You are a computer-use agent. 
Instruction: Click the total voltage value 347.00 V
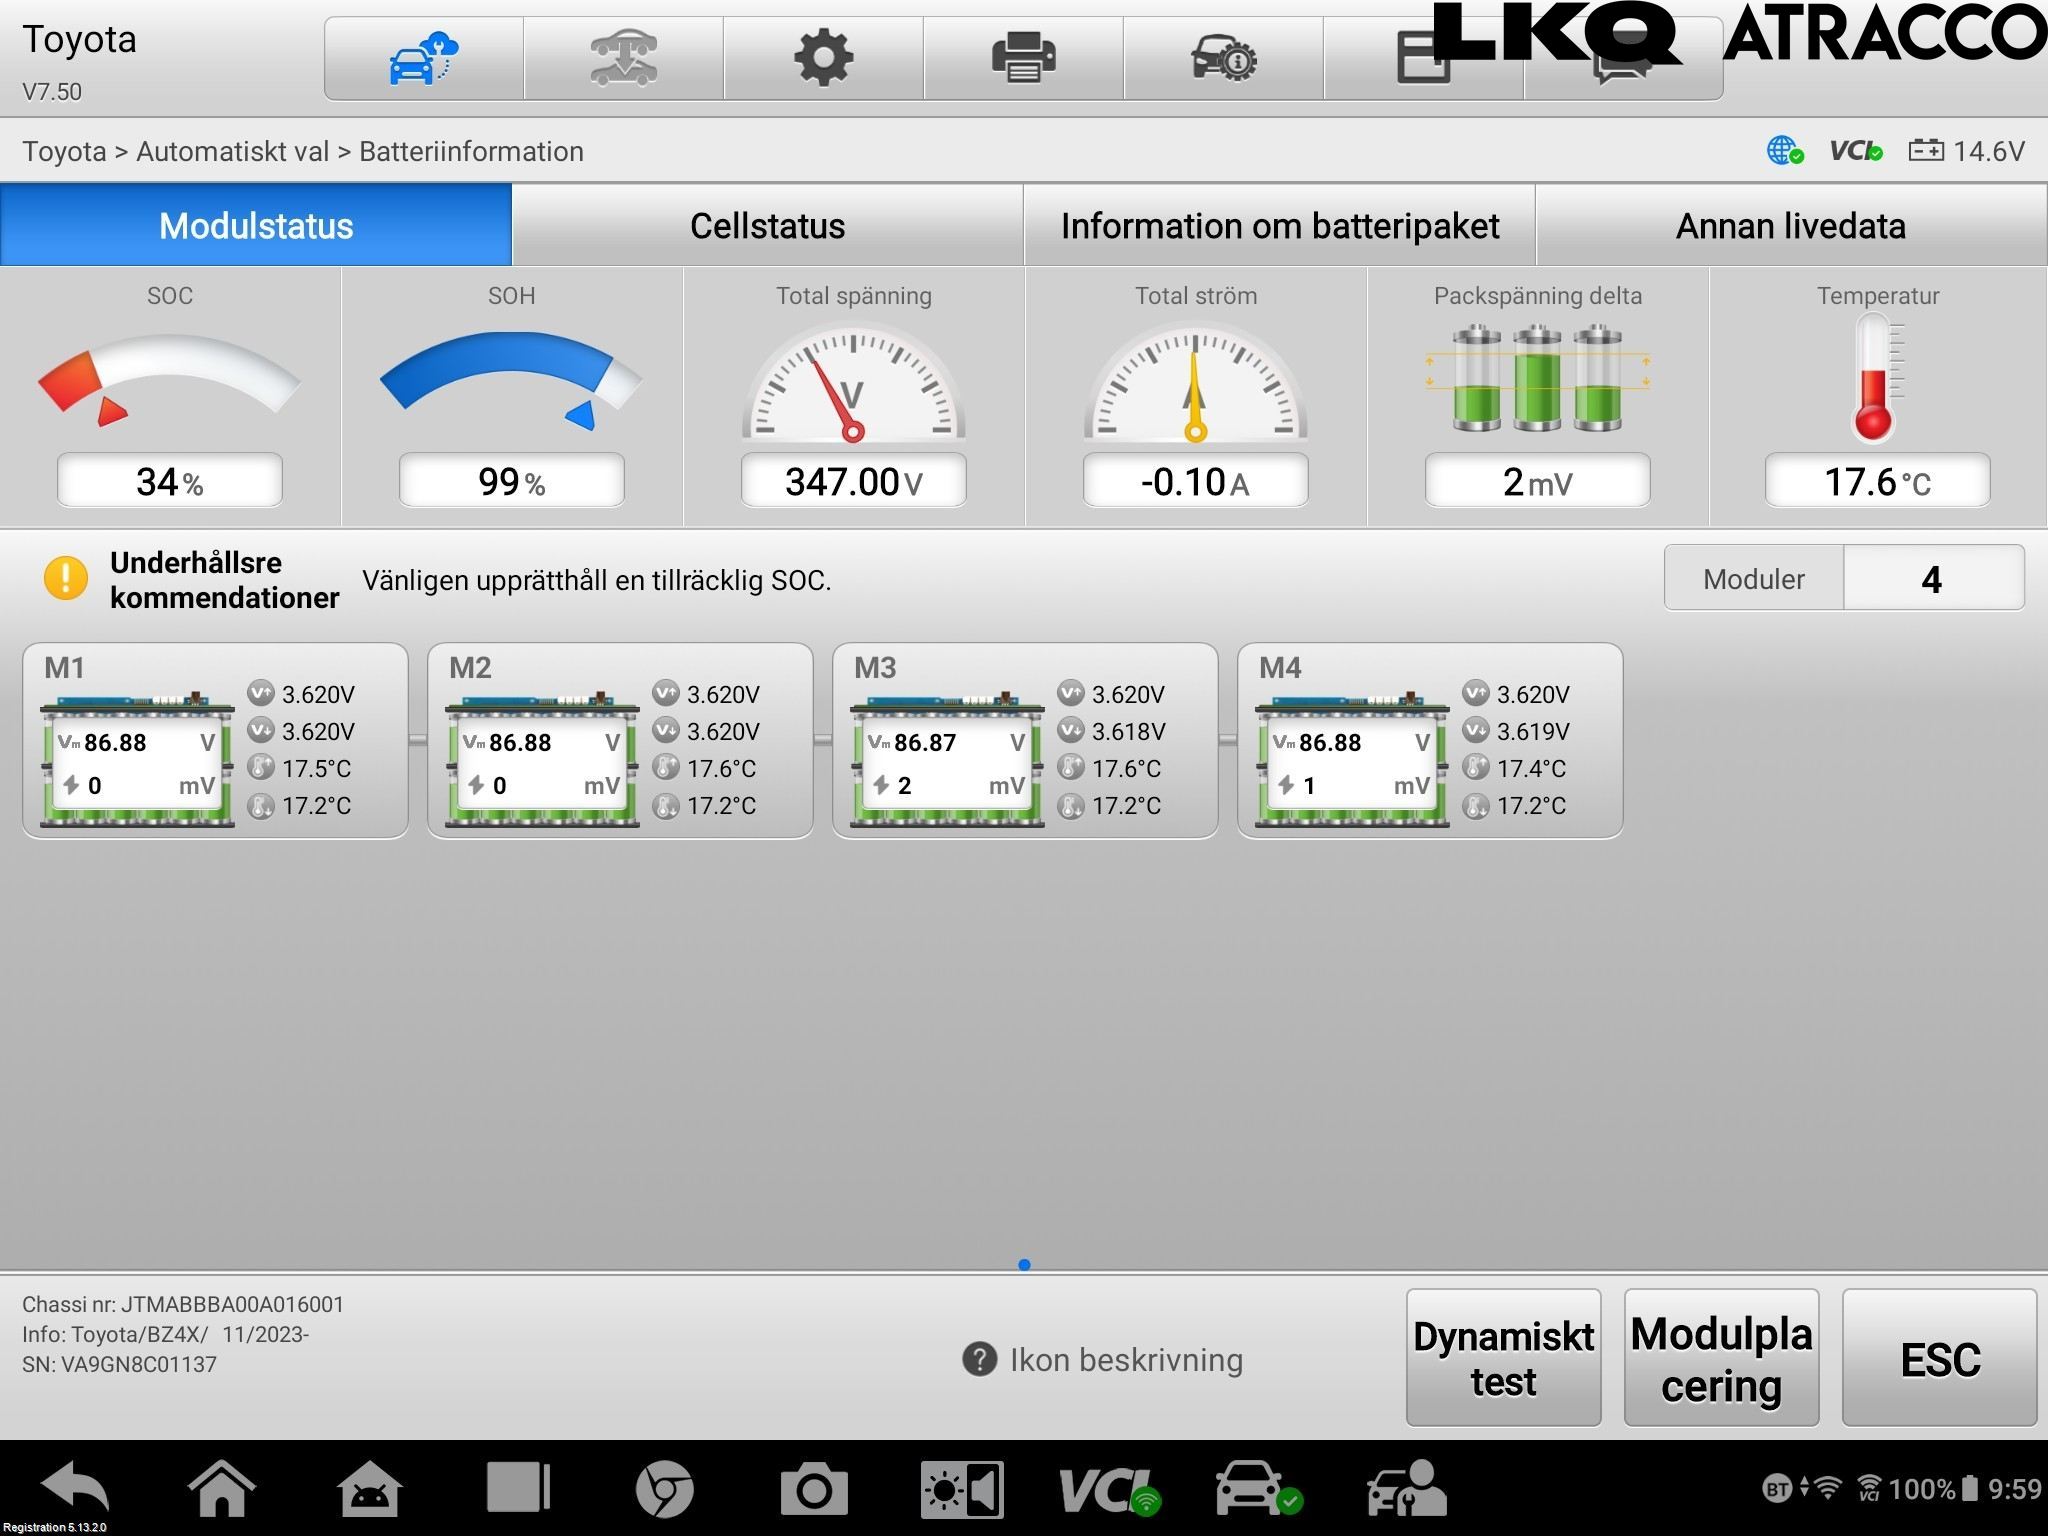click(853, 481)
